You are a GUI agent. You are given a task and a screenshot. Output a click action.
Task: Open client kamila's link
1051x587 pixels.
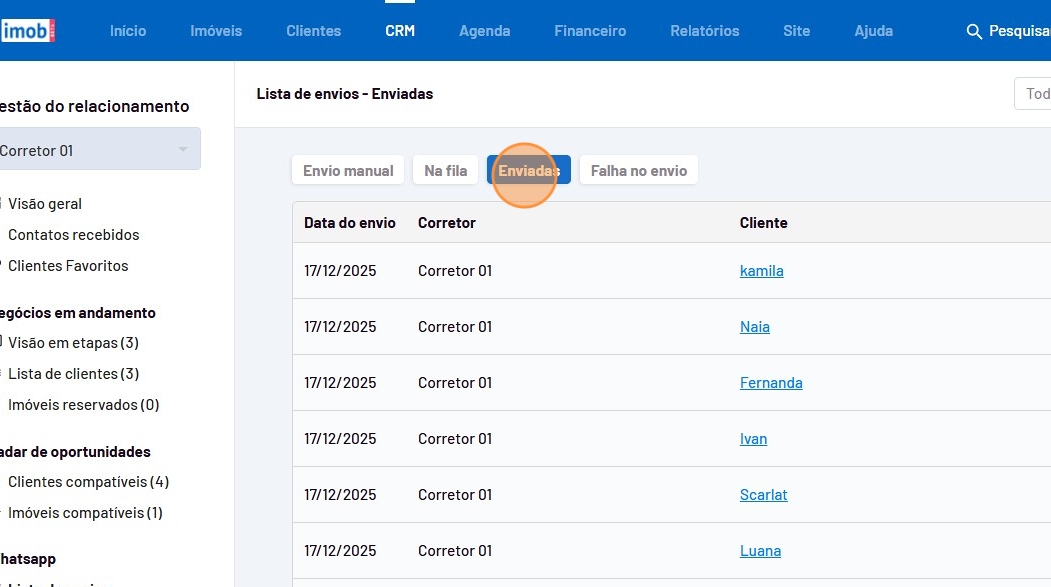click(761, 271)
